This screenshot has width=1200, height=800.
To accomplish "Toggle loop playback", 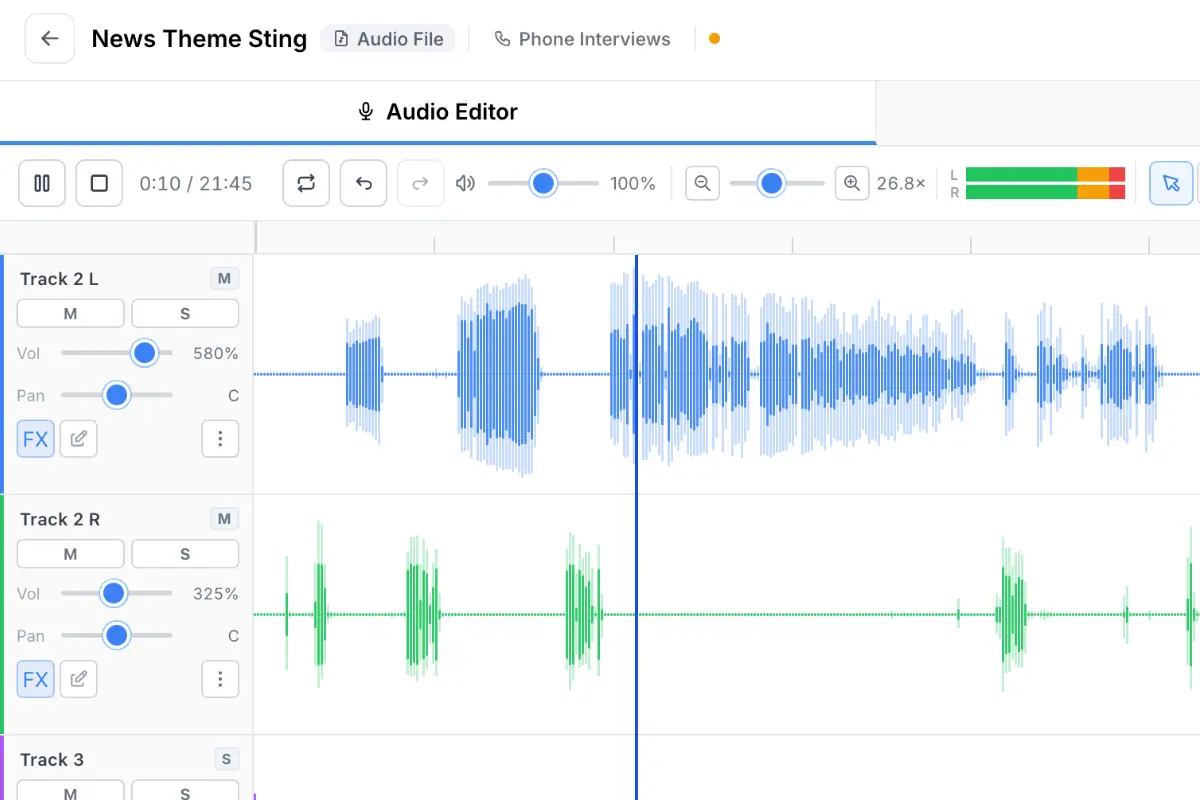I will click(306, 183).
